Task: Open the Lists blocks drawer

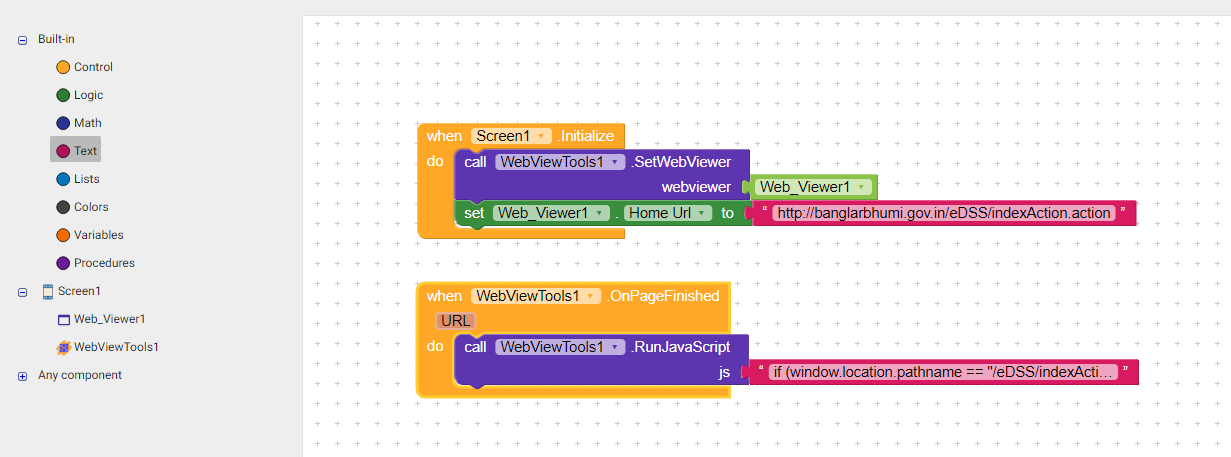Action: [x=78, y=179]
